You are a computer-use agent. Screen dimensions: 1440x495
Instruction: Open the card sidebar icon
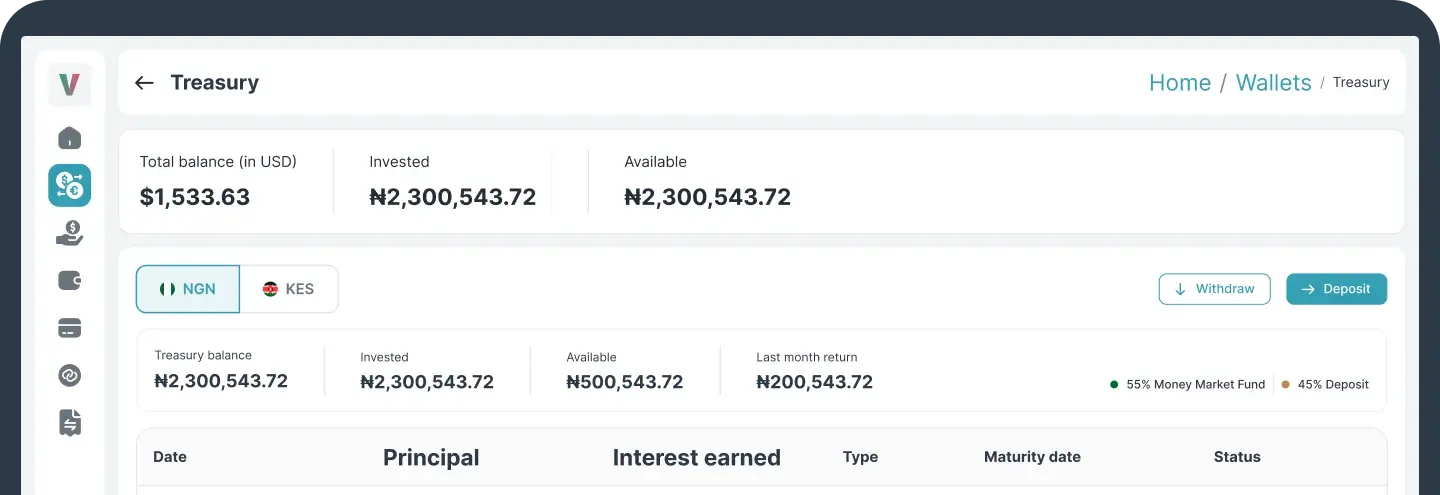69,328
